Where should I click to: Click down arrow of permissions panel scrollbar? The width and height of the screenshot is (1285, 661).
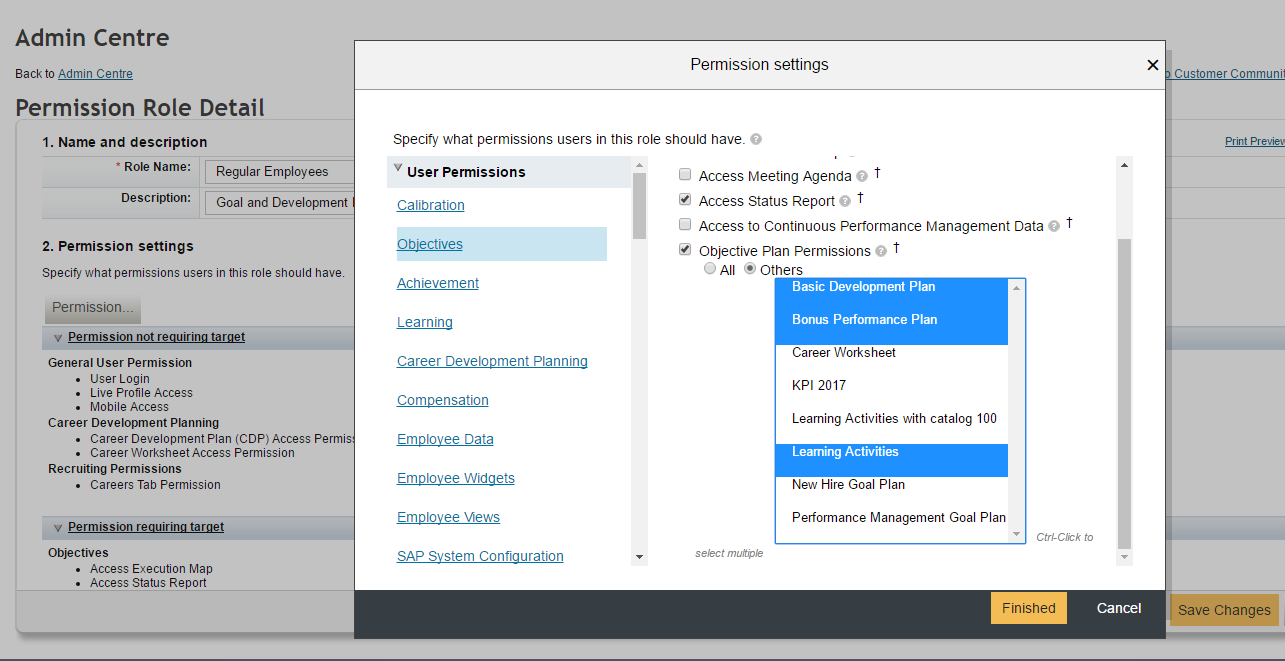coord(1124,557)
